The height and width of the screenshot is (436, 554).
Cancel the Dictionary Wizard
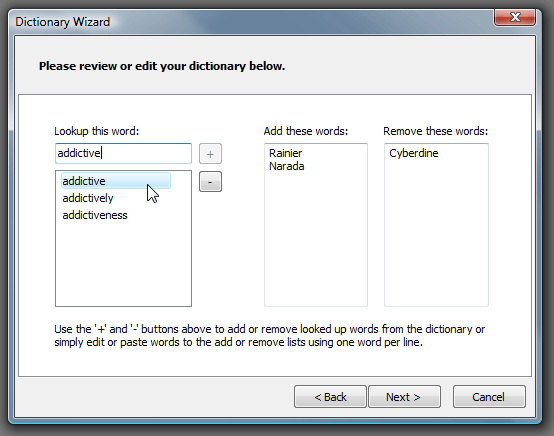tap(489, 397)
